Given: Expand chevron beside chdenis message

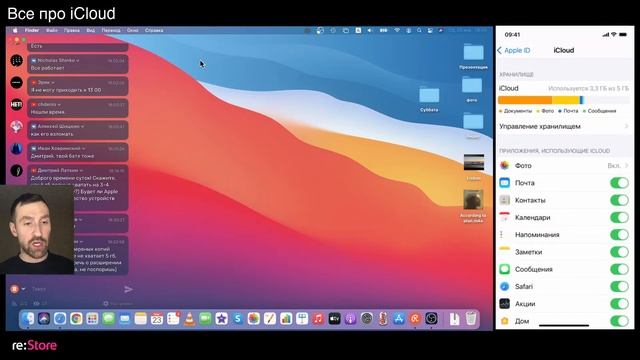Looking at the screenshot, I should click(x=59, y=104).
